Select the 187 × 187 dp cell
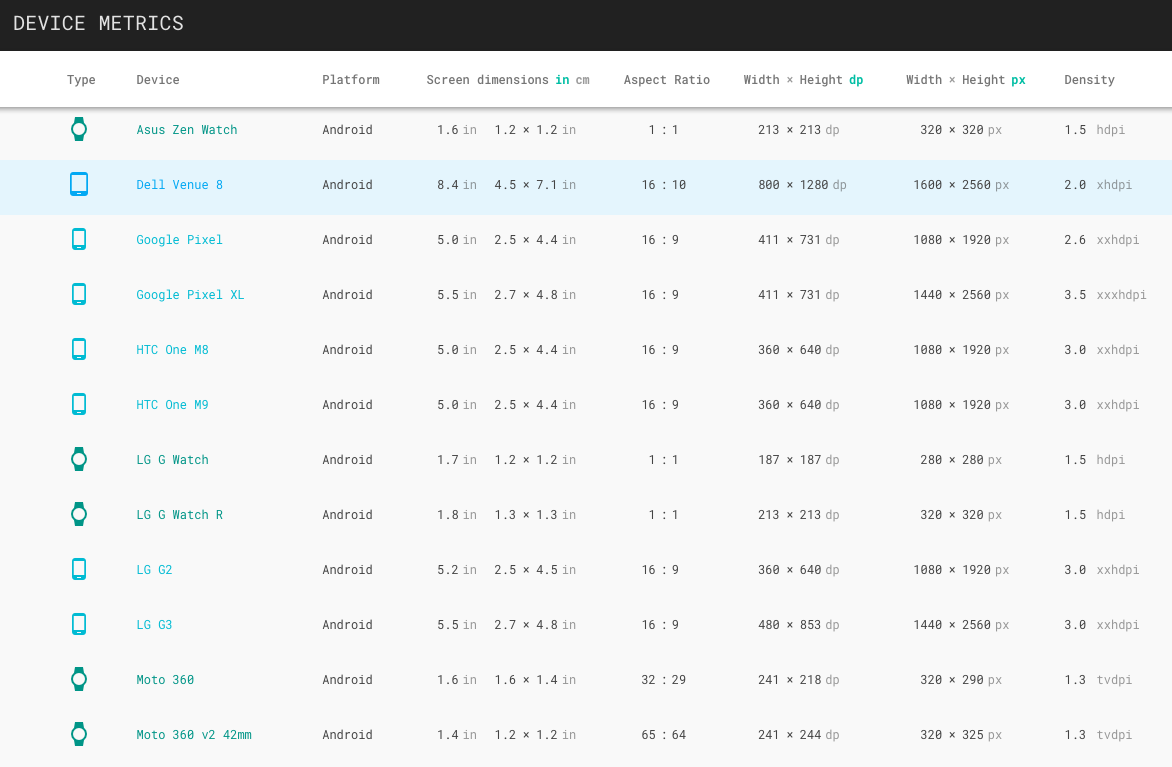Viewport: 1172px width, 767px height. coord(798,460)
